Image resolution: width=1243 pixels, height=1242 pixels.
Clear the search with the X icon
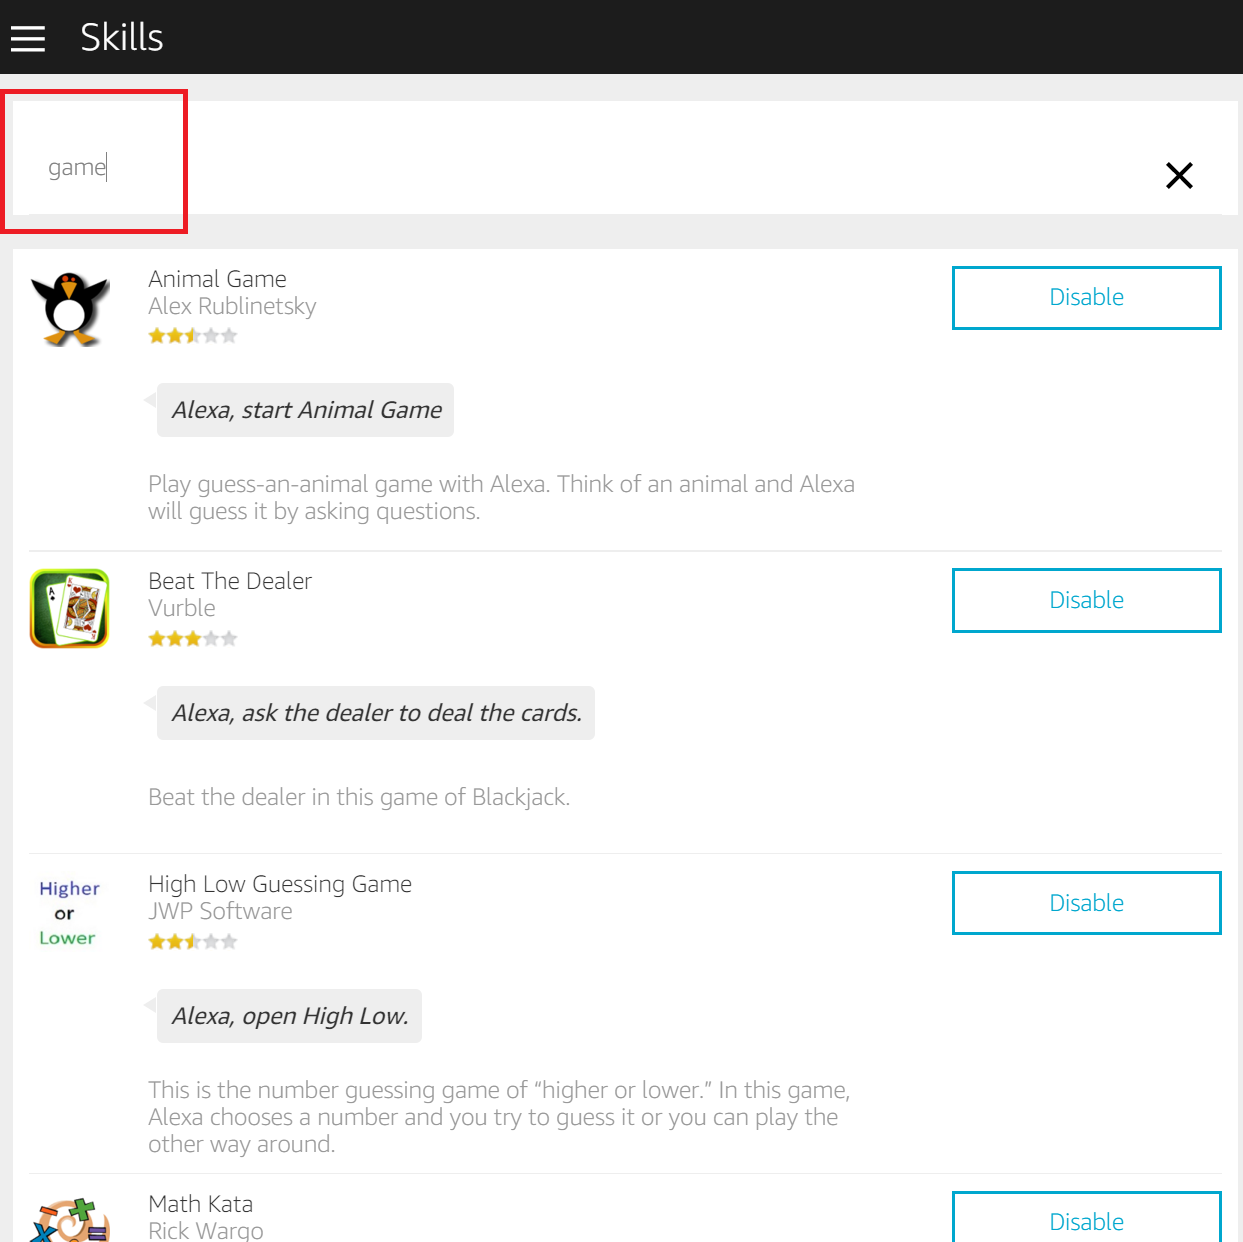(x=1179, y=176)
